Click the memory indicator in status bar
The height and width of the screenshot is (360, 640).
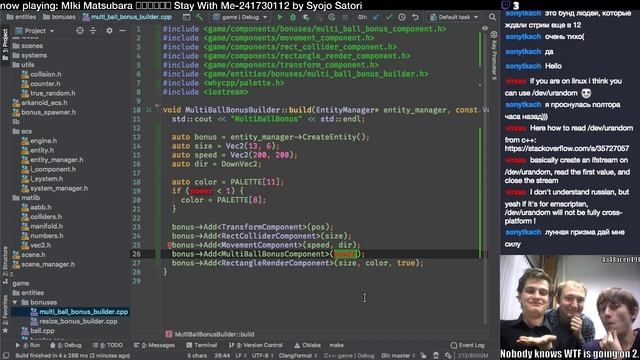(473, 356)
